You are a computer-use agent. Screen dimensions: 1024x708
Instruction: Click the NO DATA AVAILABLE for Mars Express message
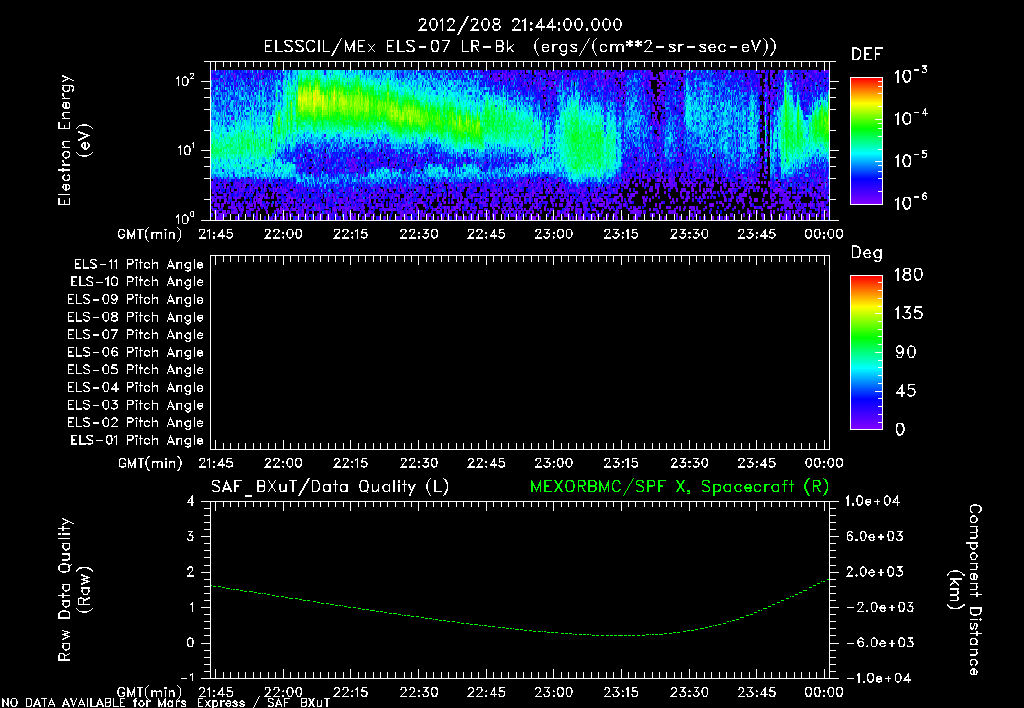click(x=165, y=703)
